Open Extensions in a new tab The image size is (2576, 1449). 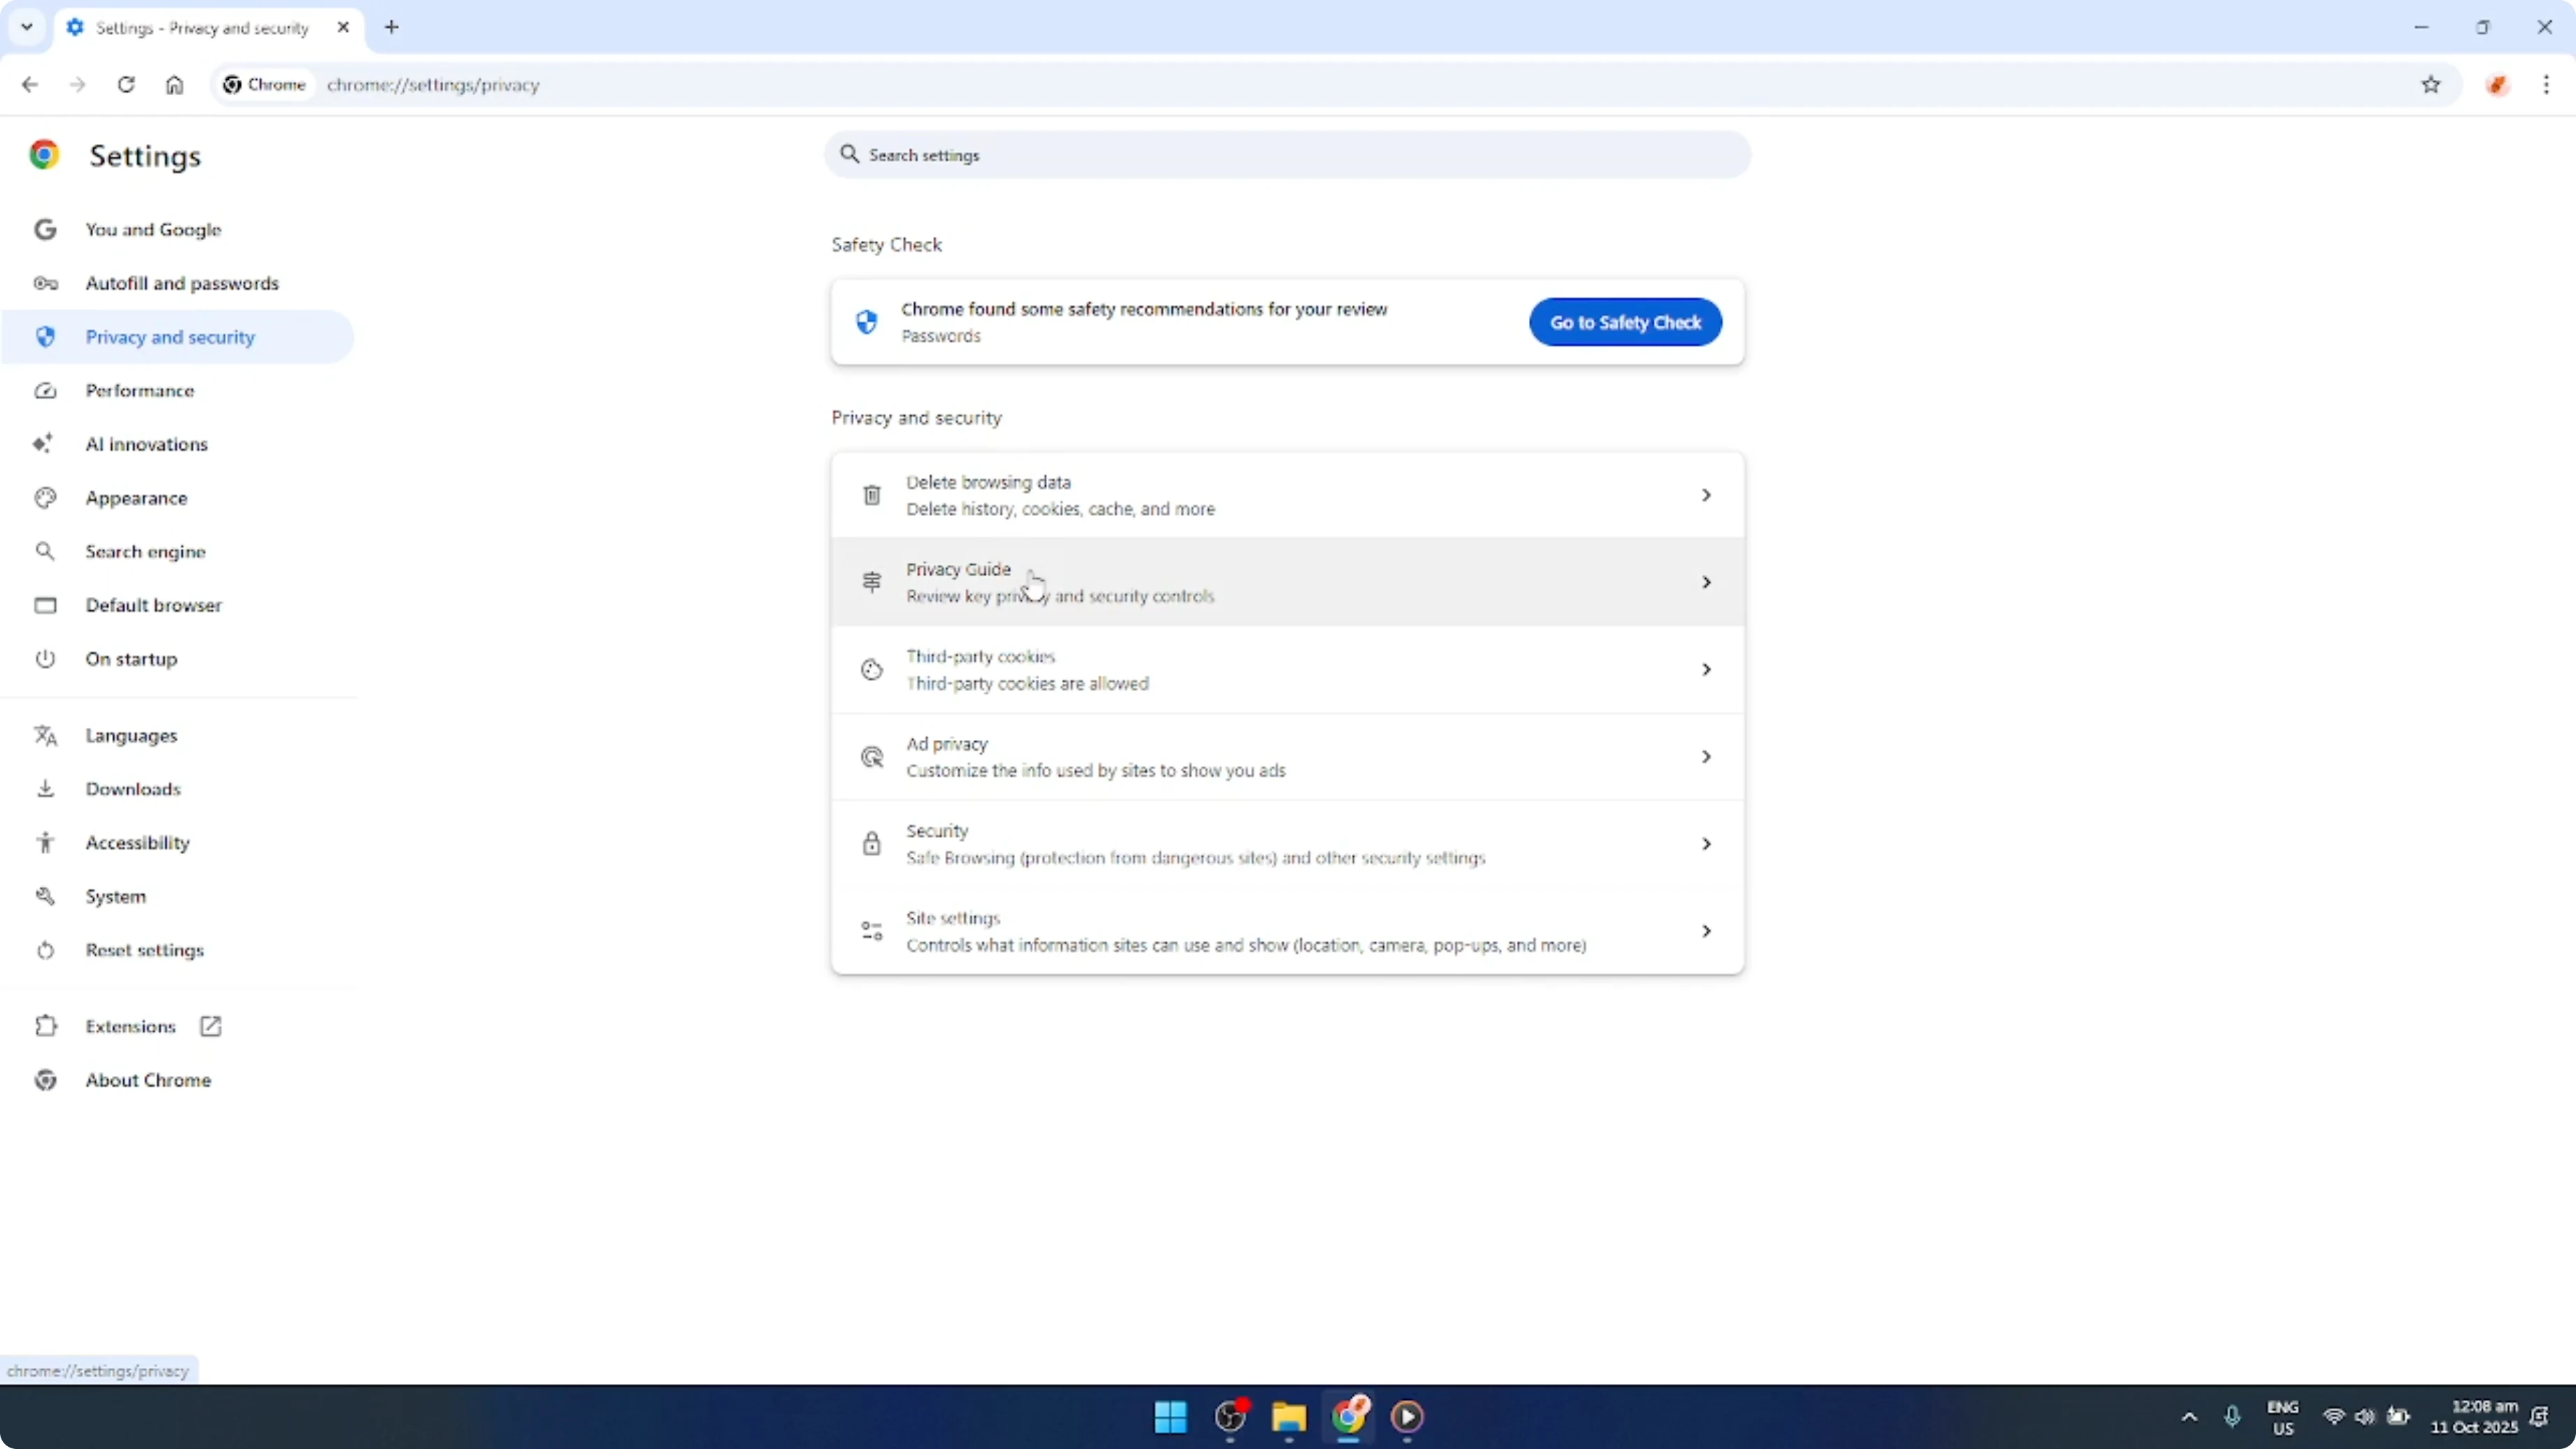(178, 1026)
